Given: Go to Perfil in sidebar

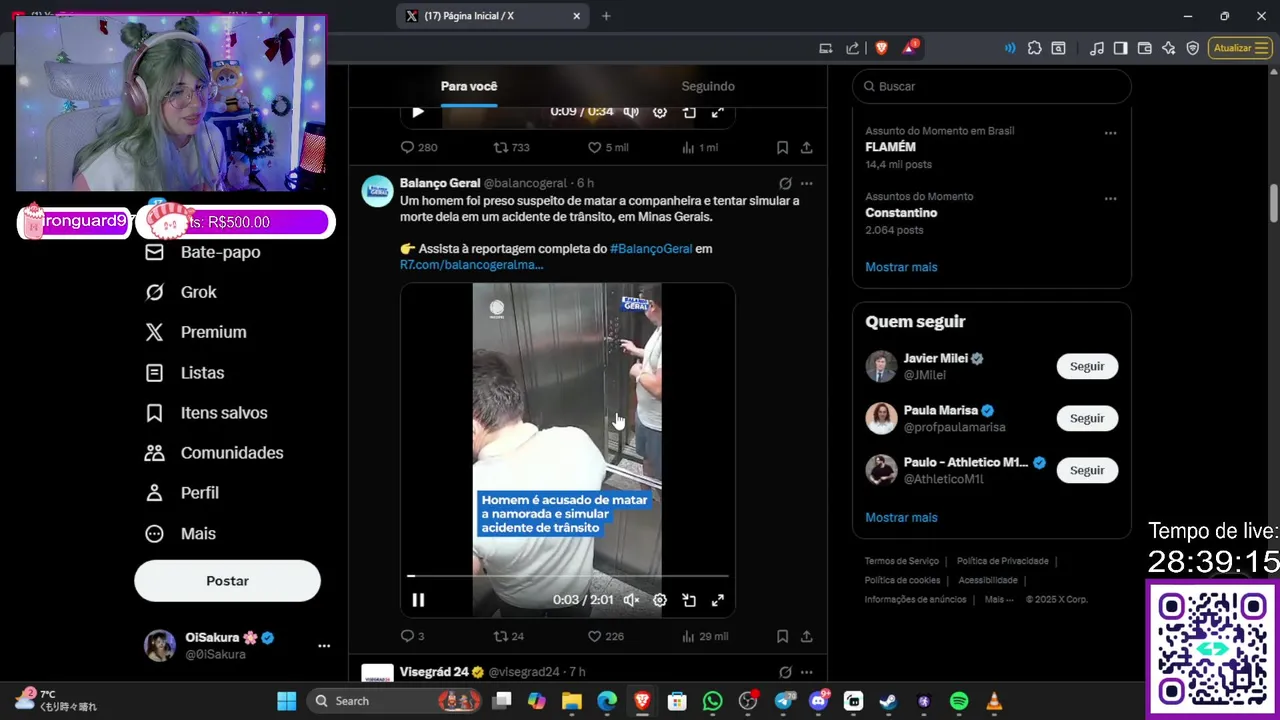Looking at the screenshot, I should (x=182, y=493).
